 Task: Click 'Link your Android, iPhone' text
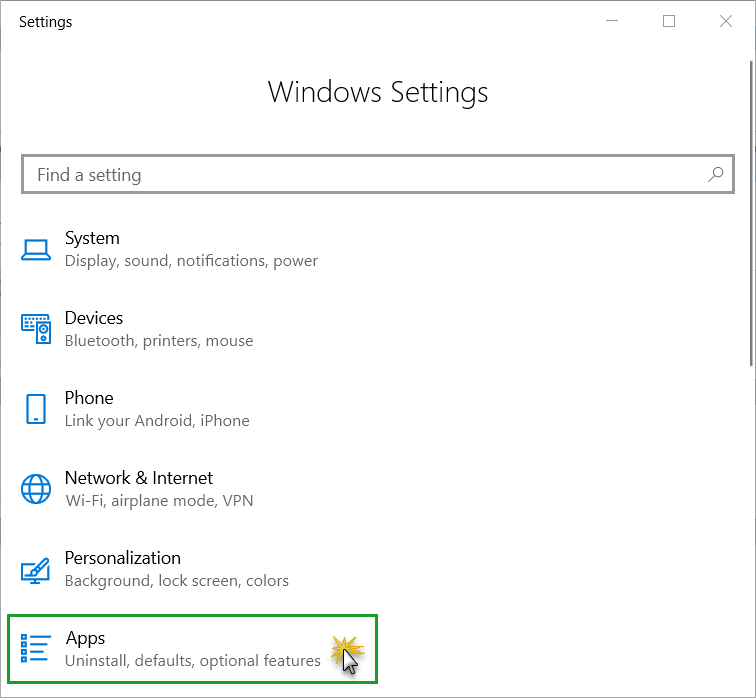(x=157, y=421)
